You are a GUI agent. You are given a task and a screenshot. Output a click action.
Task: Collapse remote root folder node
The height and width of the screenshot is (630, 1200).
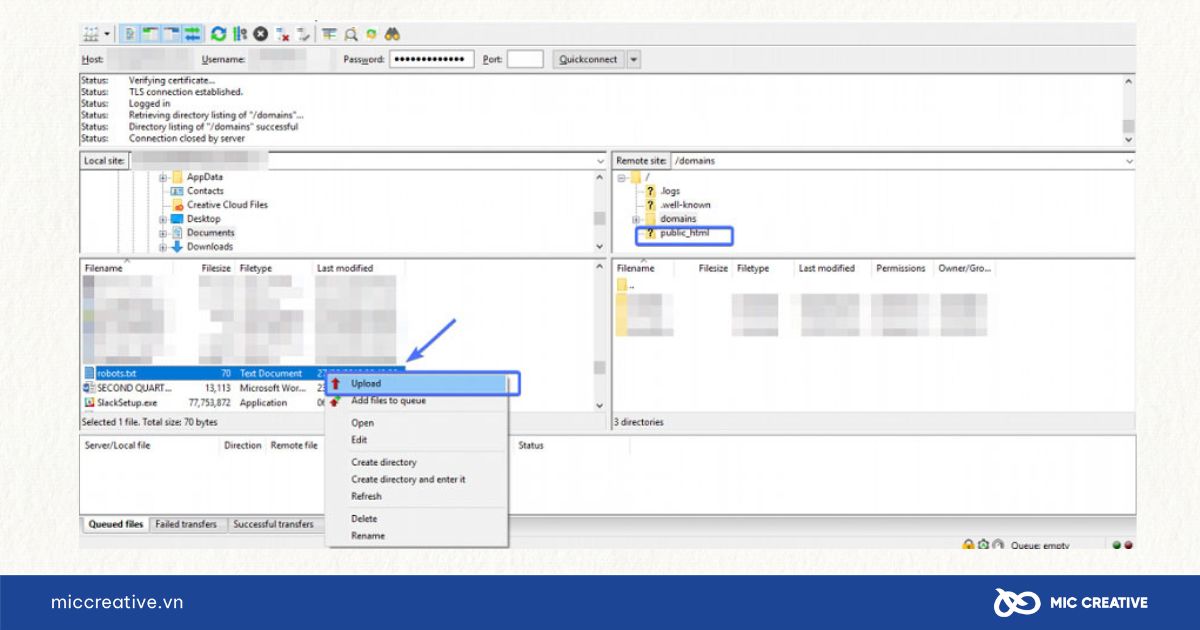click(x=622, y=177)
